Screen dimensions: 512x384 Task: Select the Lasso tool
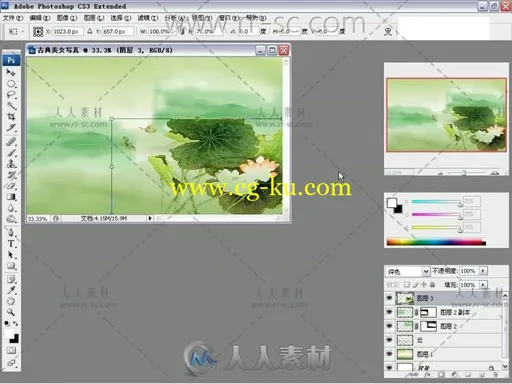pos(11,95)
